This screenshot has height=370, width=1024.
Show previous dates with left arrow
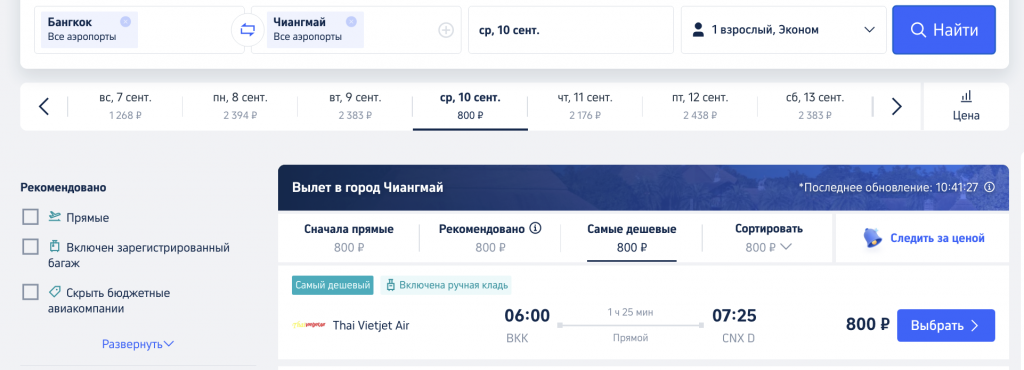coord(44,106)
